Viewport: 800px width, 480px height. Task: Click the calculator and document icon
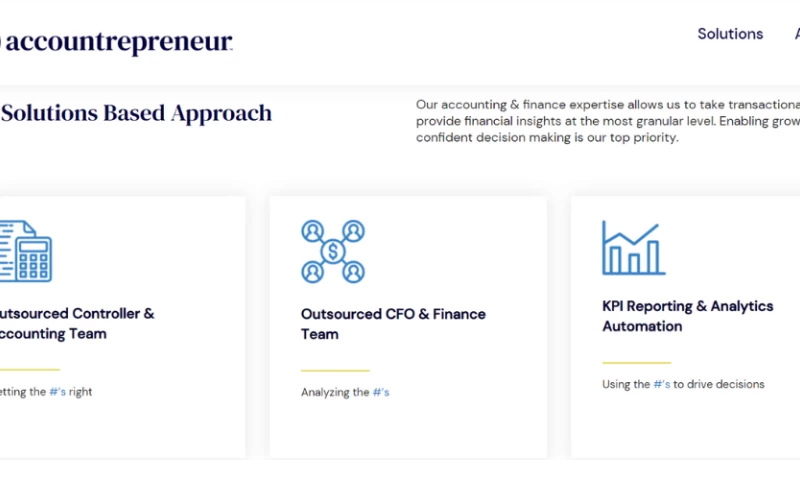24,250
